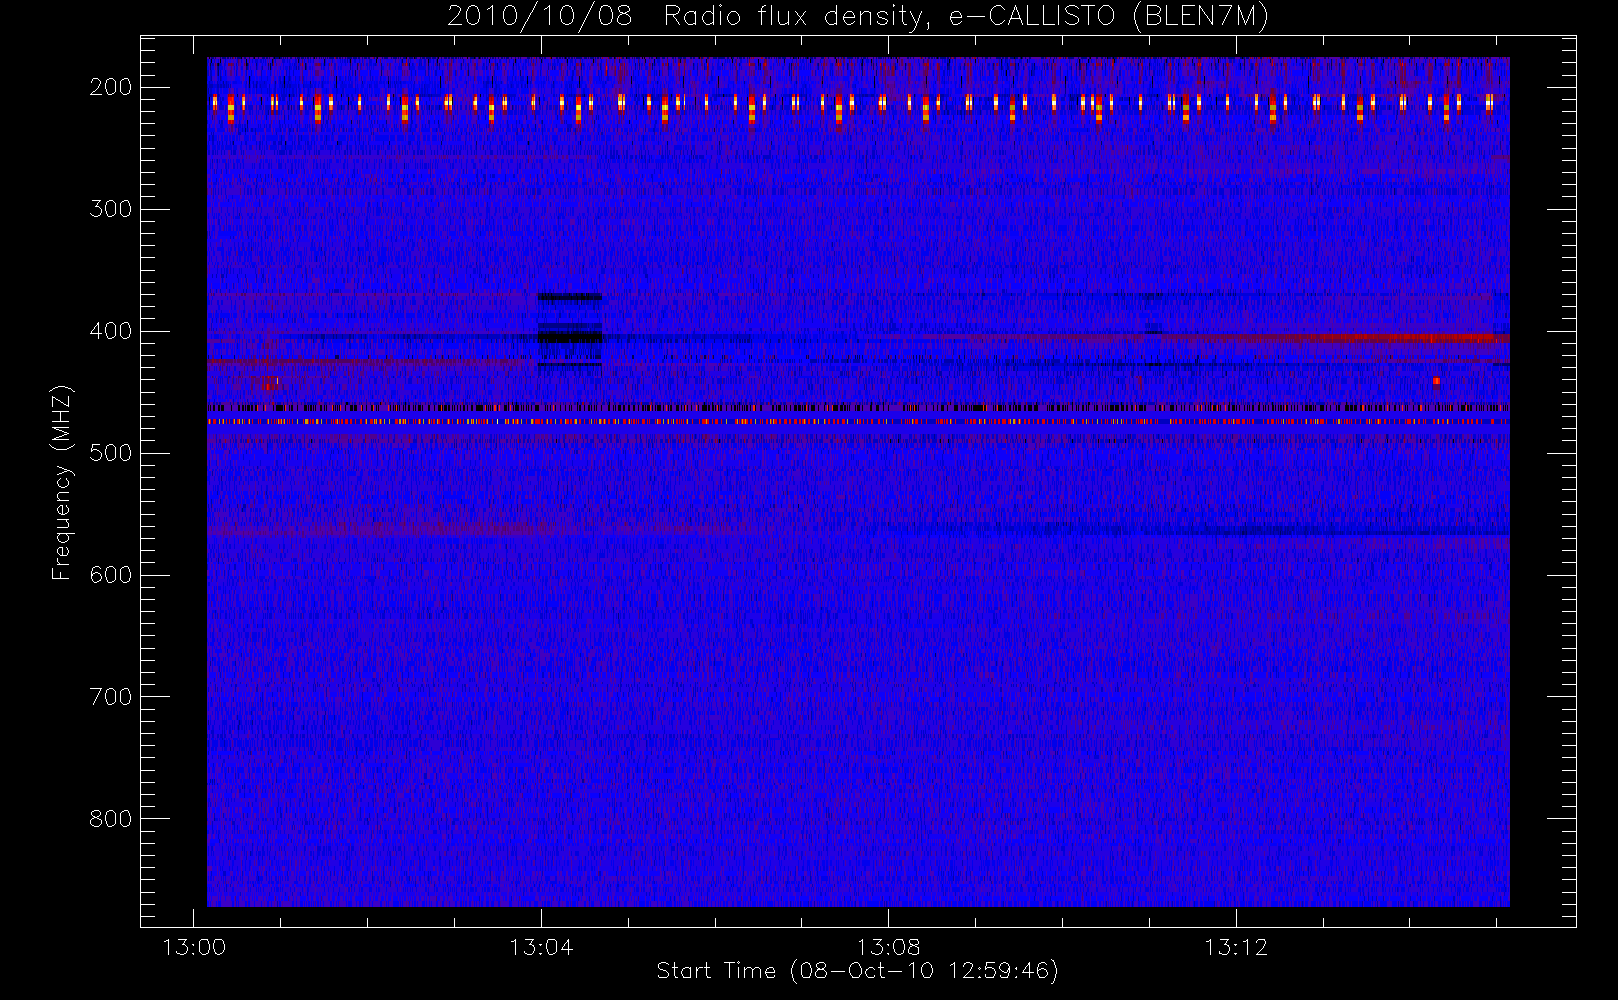Screen dimensions: 1618x1000
Task: Click the 800 frequency tick label
Action: (111, 819)
